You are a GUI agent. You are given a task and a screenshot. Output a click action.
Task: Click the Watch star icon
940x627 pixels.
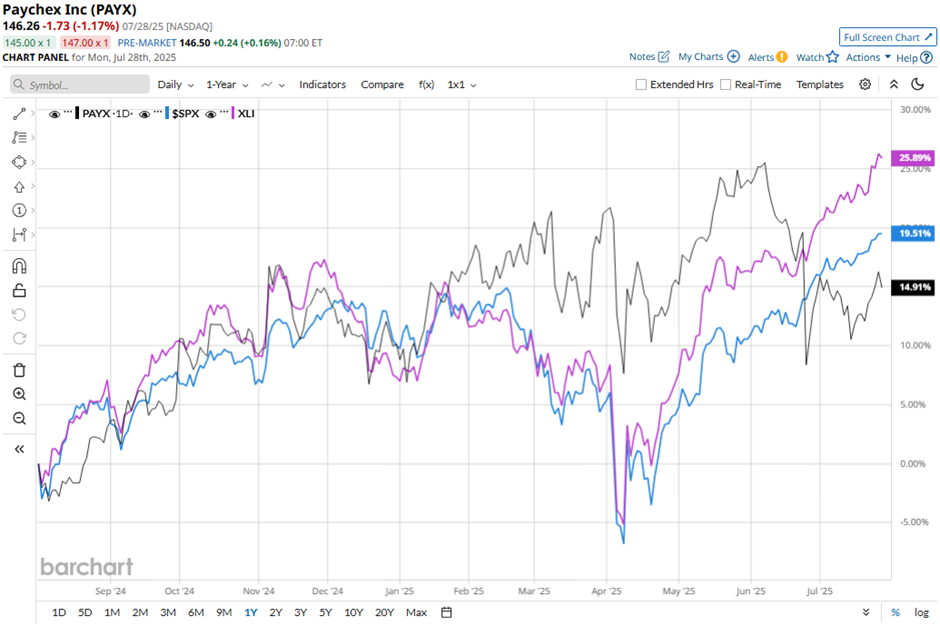tap(833, 57)
